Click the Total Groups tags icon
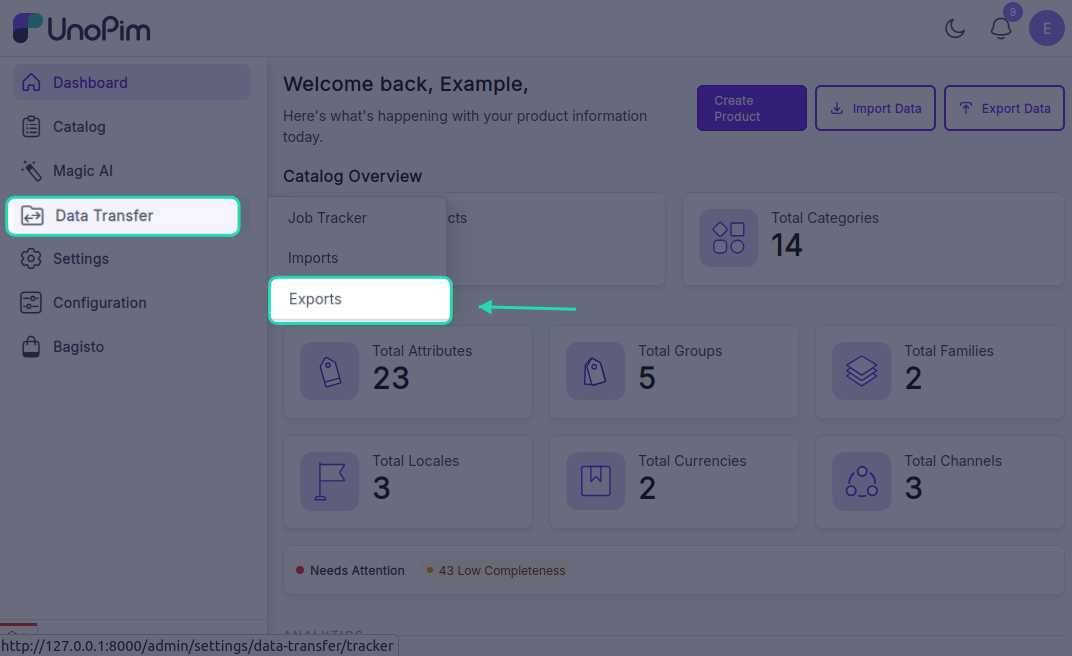The width and height of the screenshot is (1072, 656). point(595,371)
